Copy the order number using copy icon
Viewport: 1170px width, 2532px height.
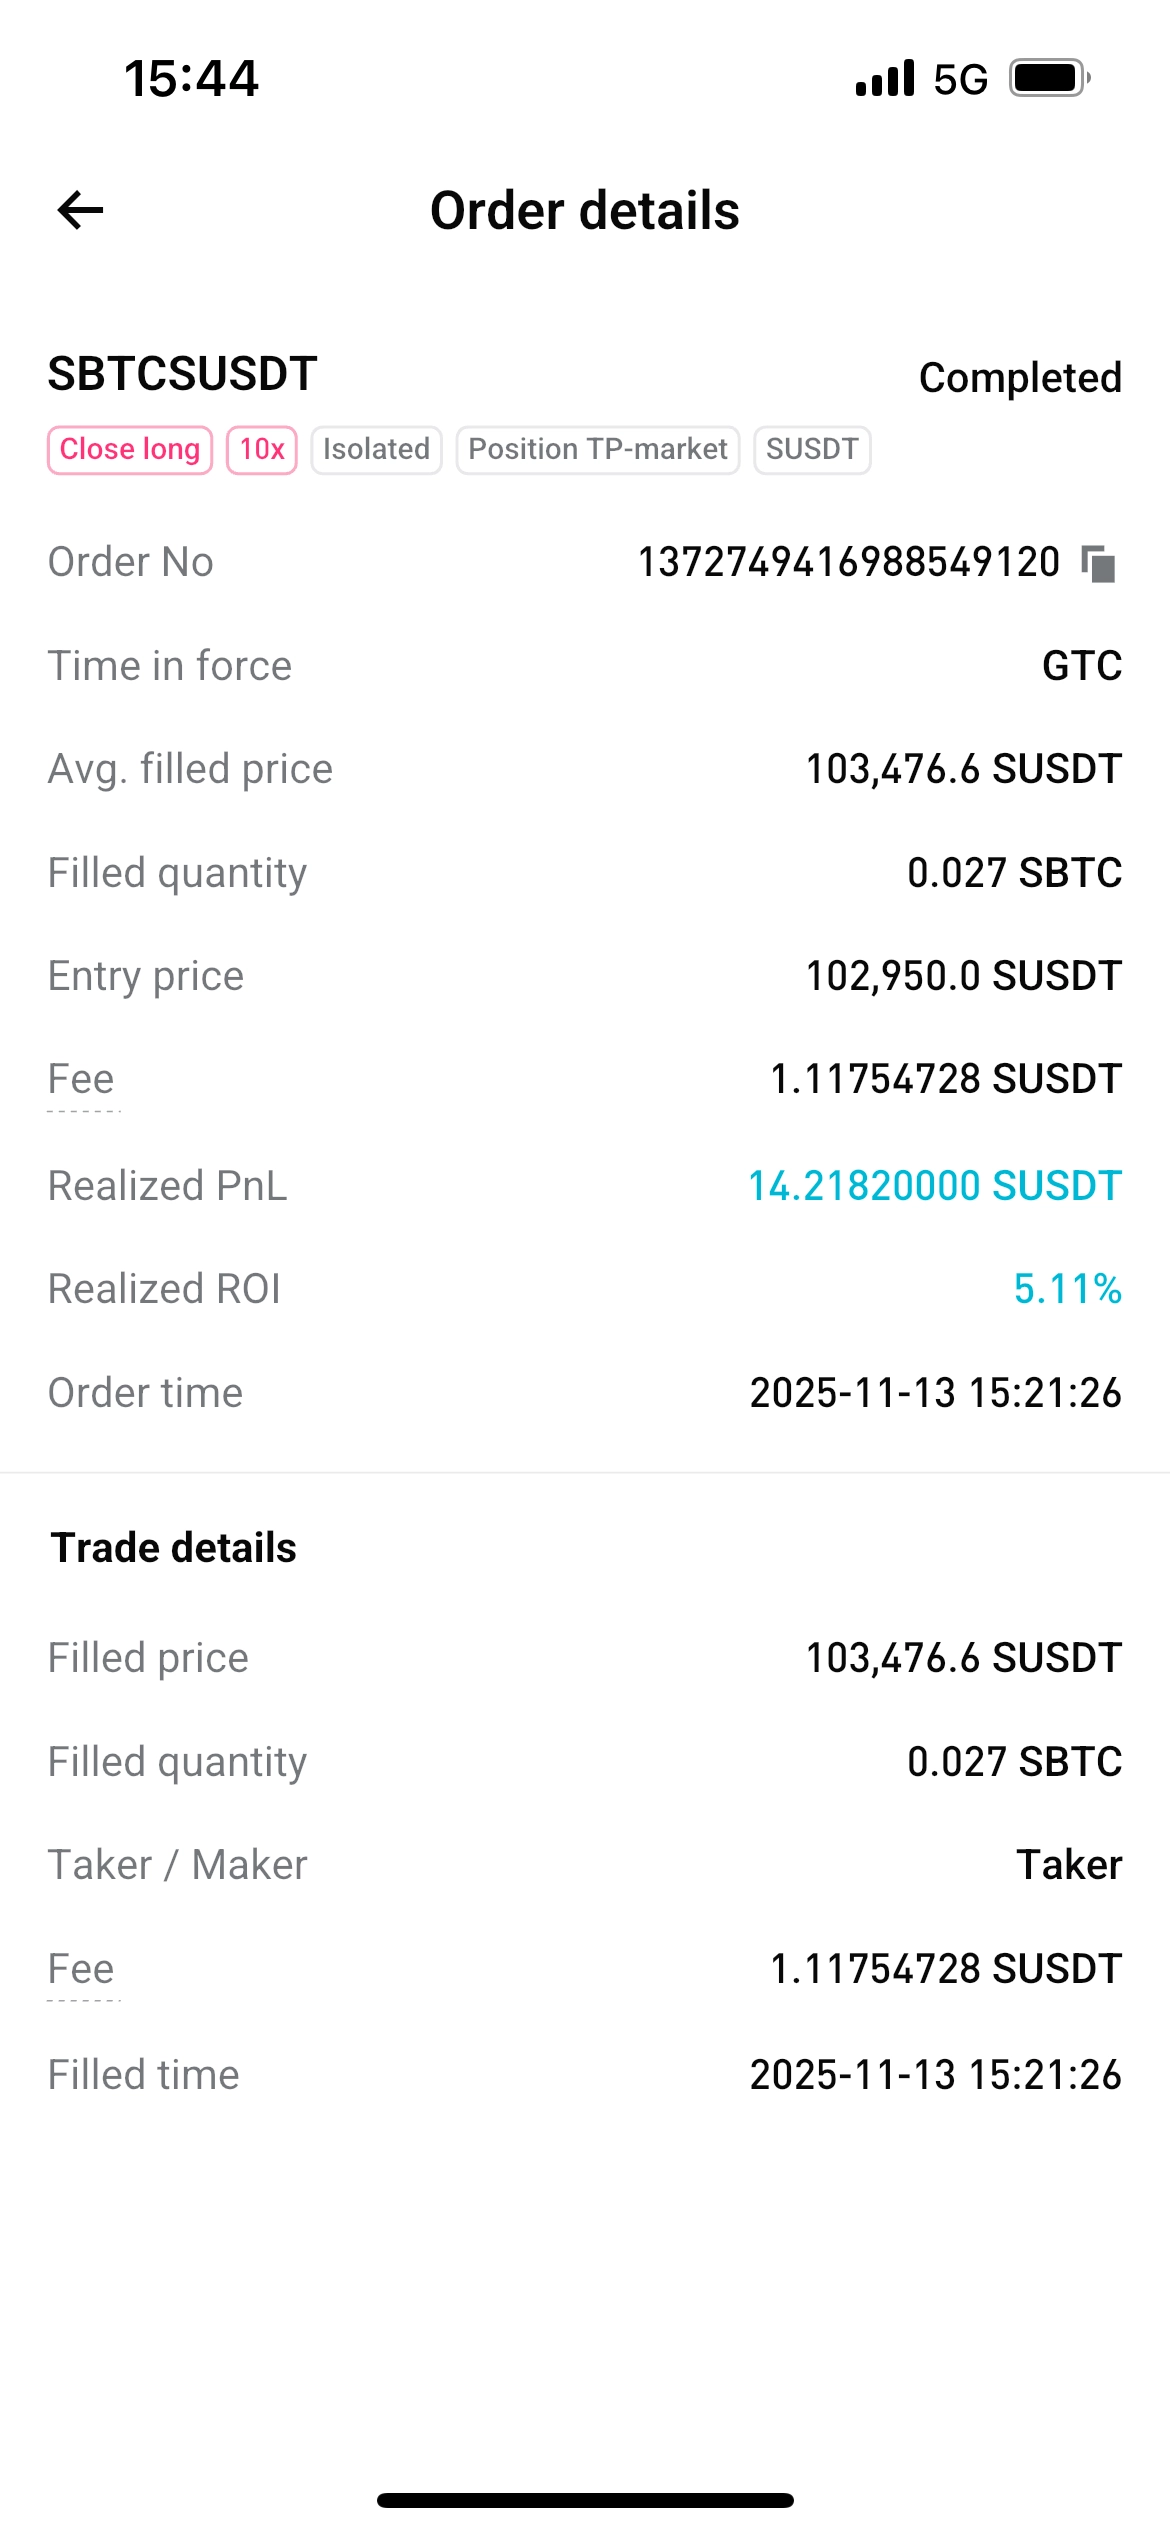1098,564
